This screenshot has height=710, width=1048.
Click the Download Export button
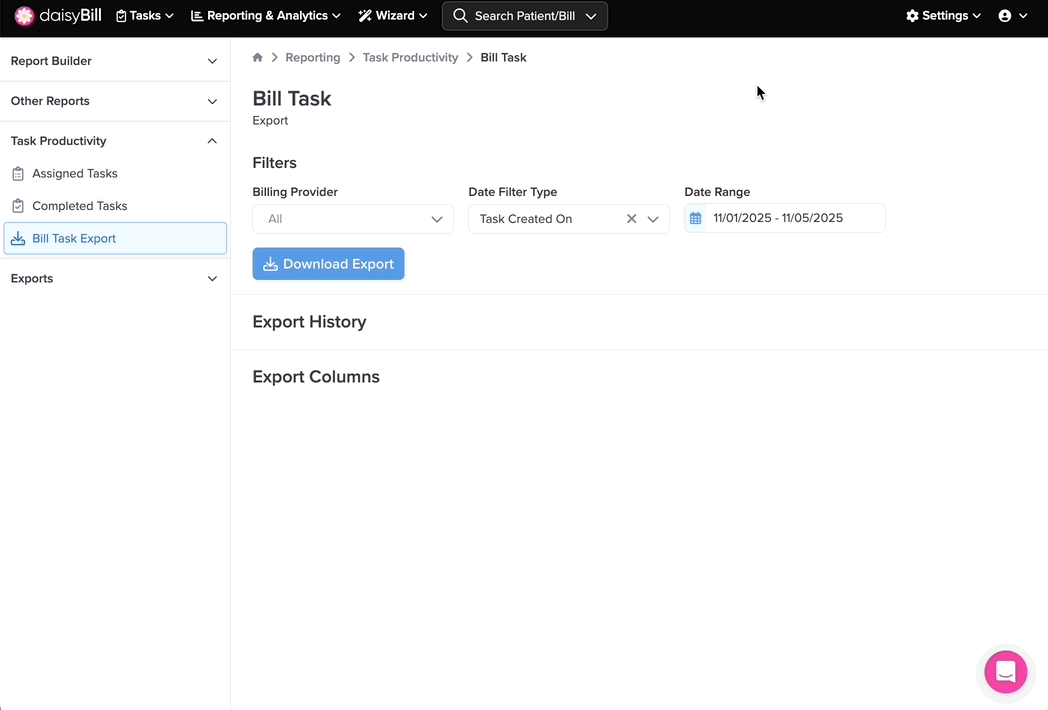328,264
